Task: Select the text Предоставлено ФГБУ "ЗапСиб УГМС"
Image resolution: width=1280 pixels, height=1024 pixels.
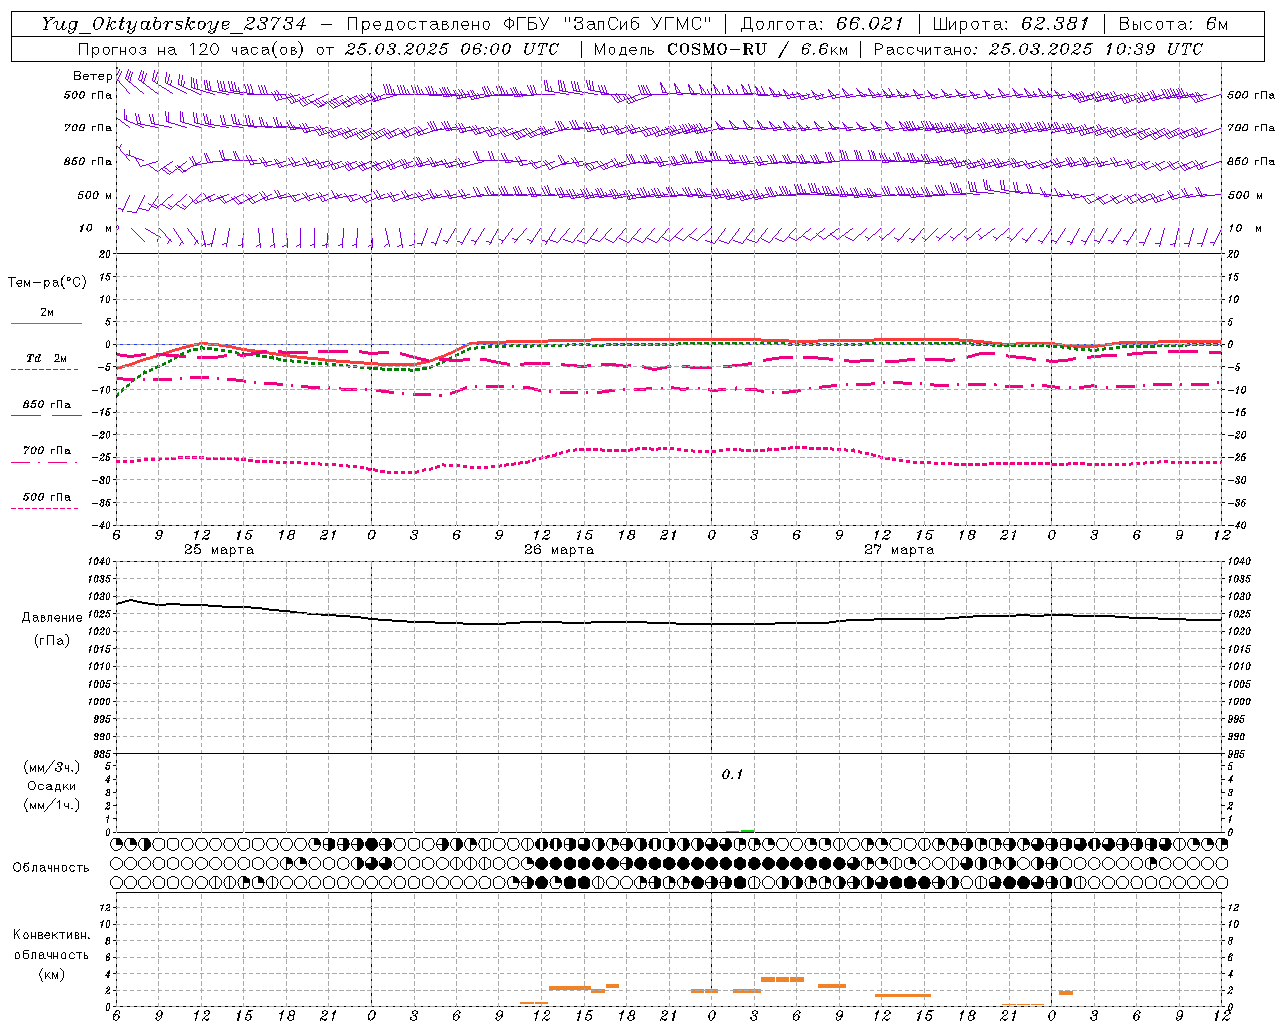Action: 529,24
